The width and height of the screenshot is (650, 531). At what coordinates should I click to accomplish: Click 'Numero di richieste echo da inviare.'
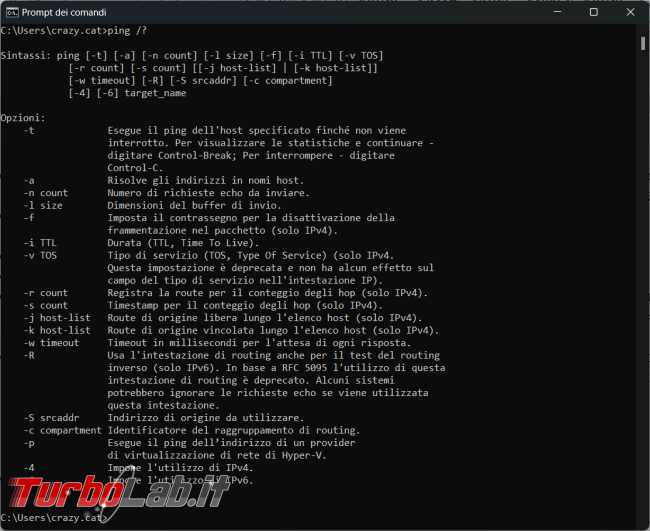coord(209,193)
